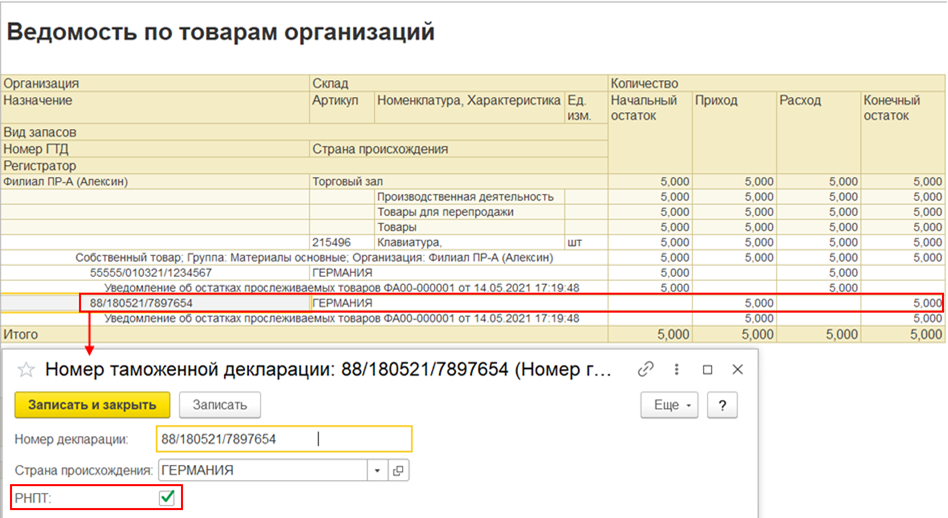The width and height of the screenshot is (948, 518).
Task: Click the question mark help button
Action: click(721, 404)
